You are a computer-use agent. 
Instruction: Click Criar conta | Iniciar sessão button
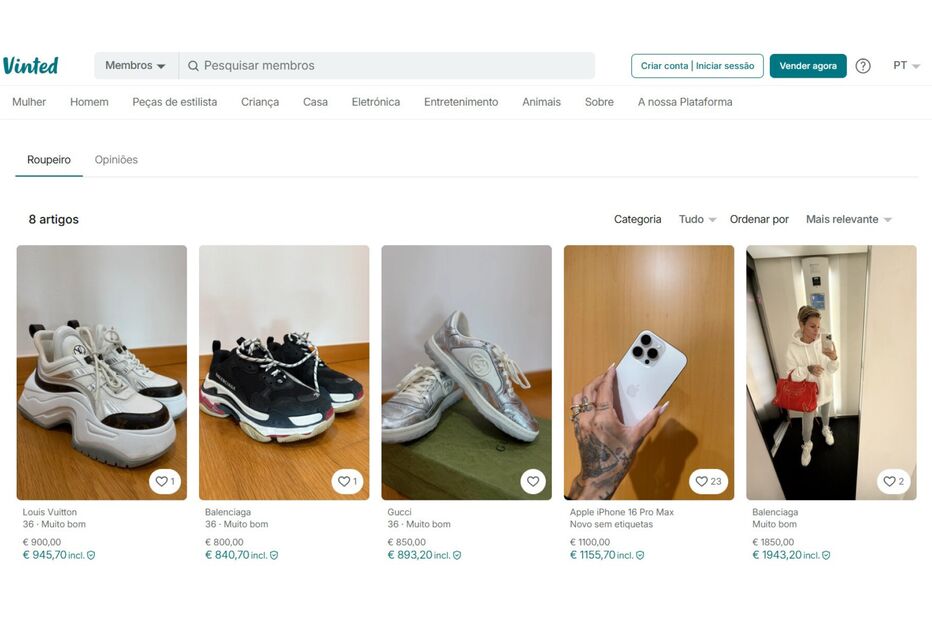697,66
